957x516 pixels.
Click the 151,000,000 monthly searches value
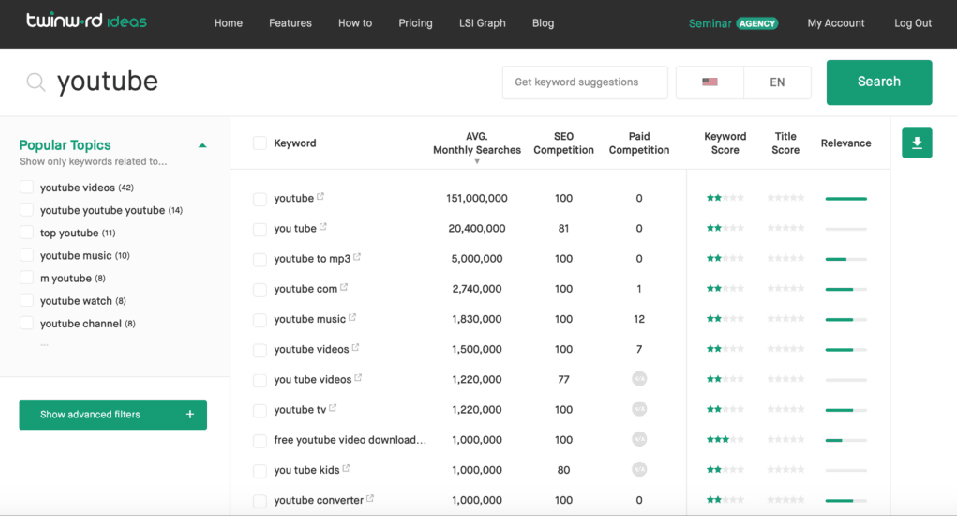pos(477,198)
